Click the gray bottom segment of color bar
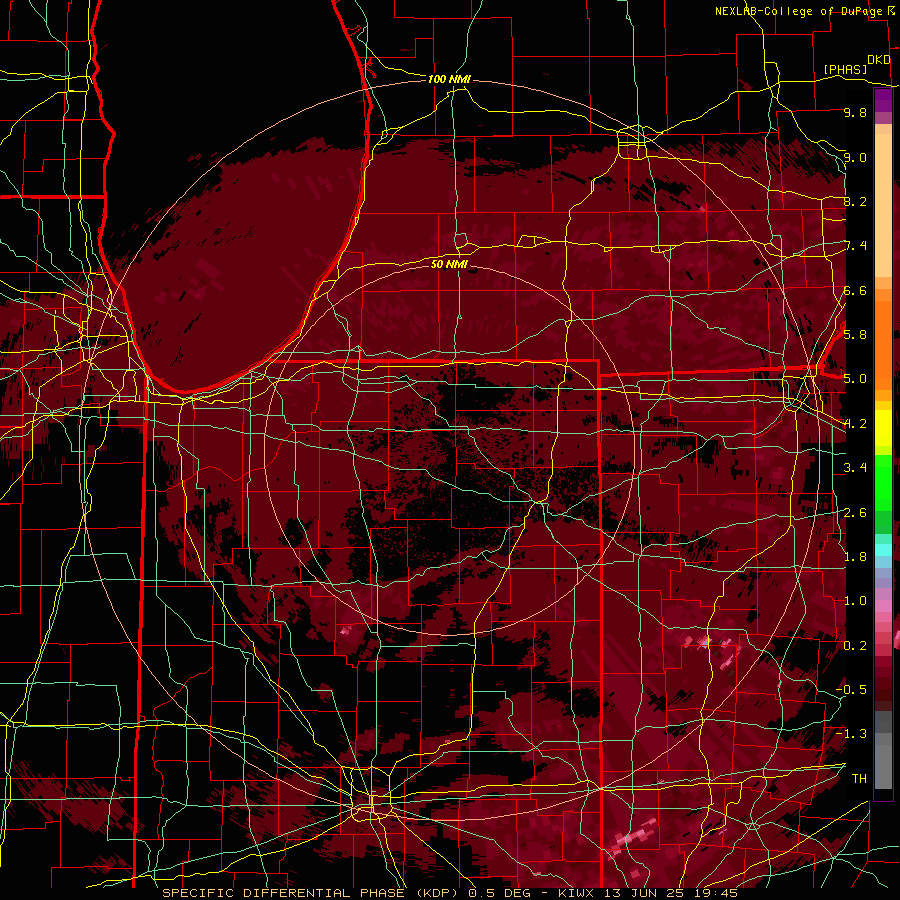The width and height of the screenshot is (900, 900). click(x=883, y=763)
